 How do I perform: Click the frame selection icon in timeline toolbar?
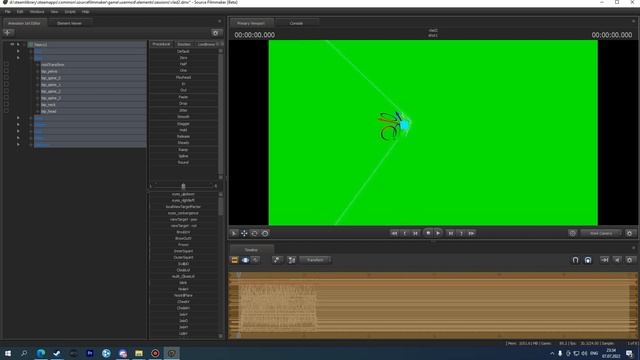291,260
